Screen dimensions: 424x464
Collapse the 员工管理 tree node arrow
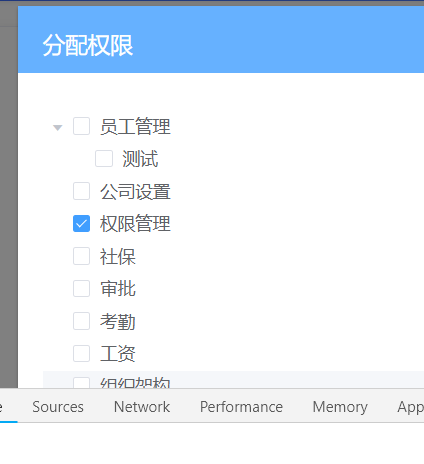pyautogui.click(x=58, y=128)
